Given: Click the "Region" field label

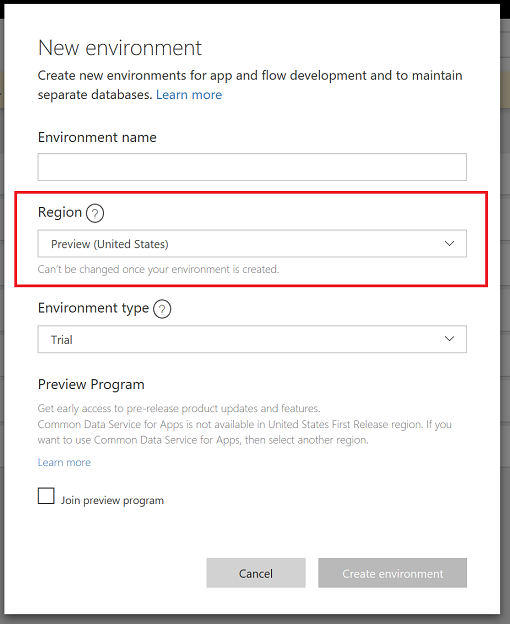Looking at the screenshot, I should point(60,213).
